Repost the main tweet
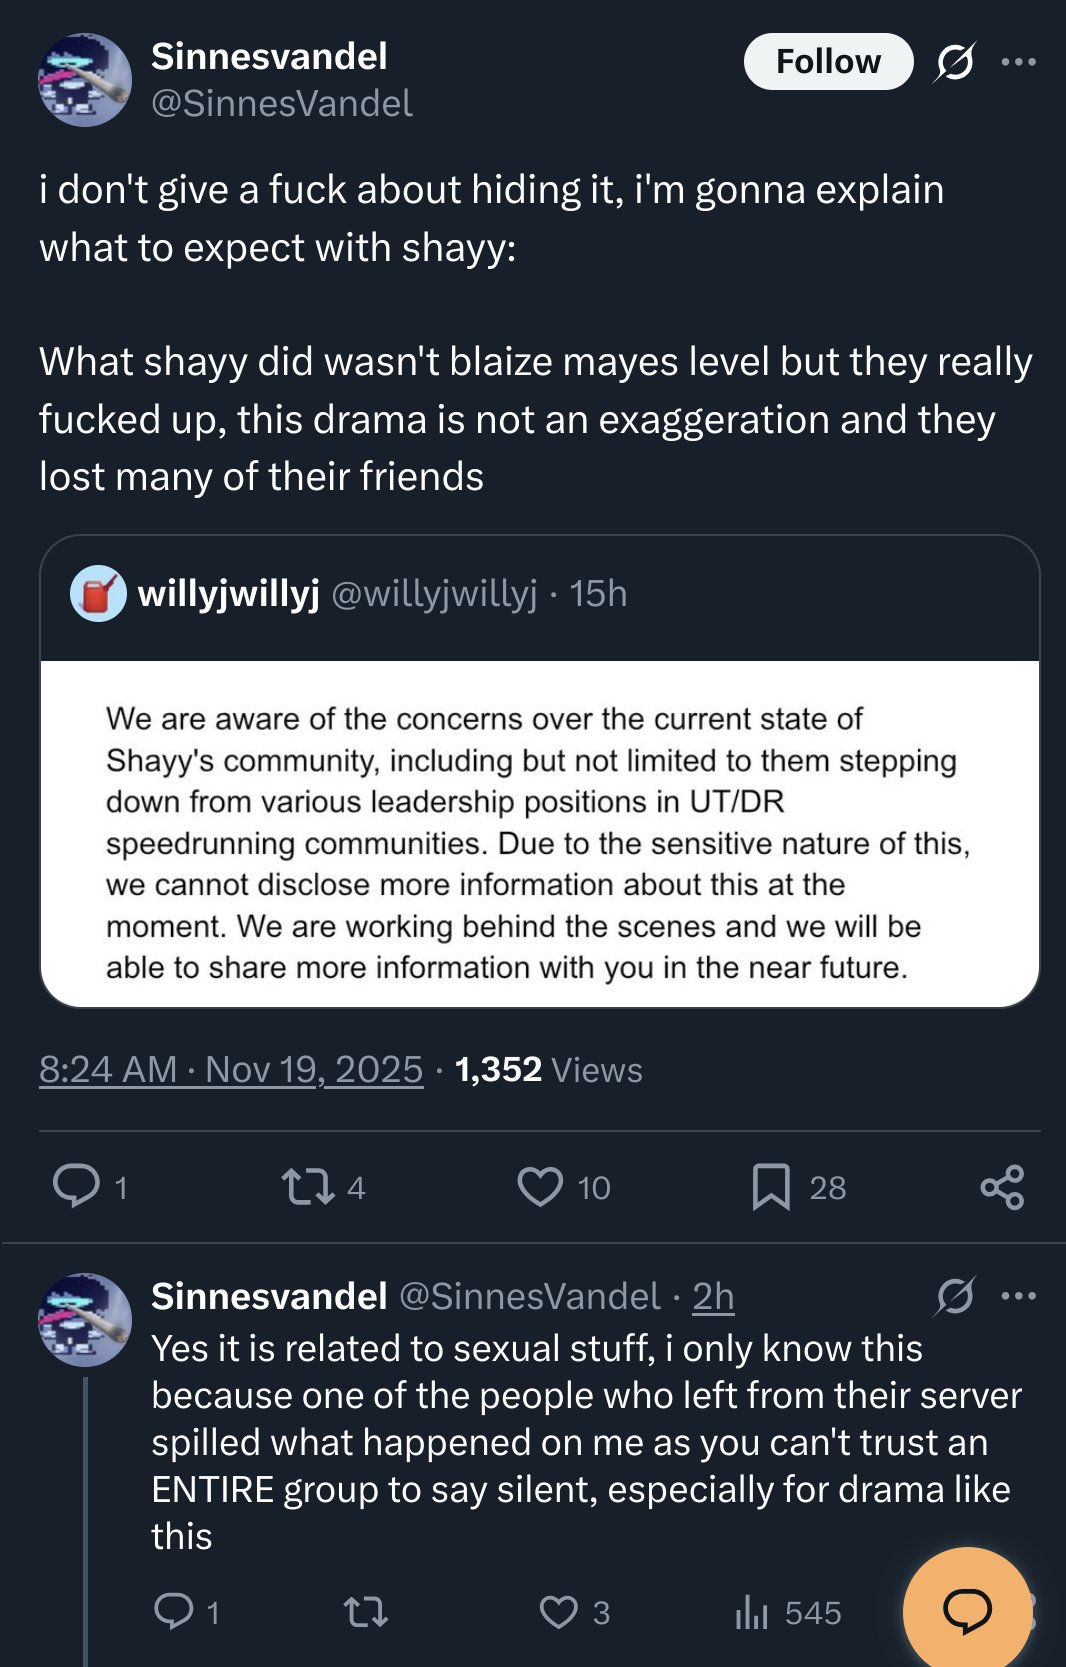 (x=307, y=1187)
